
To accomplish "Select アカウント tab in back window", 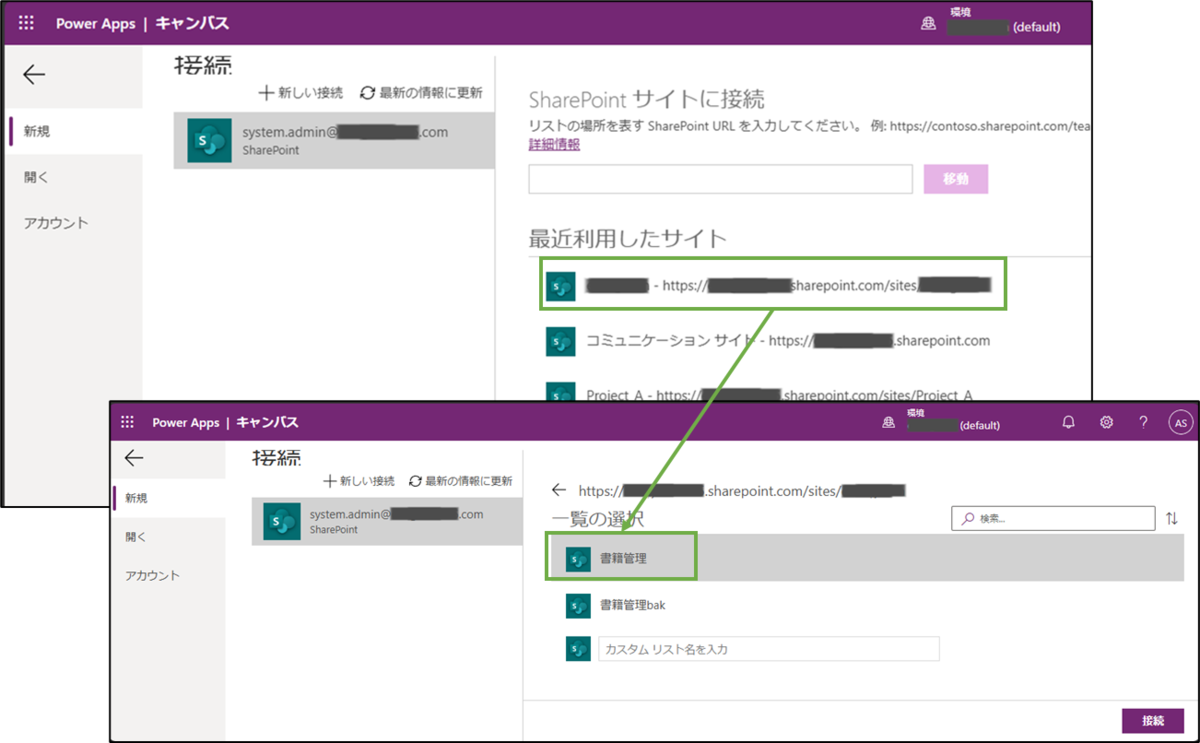I will 56,223.
